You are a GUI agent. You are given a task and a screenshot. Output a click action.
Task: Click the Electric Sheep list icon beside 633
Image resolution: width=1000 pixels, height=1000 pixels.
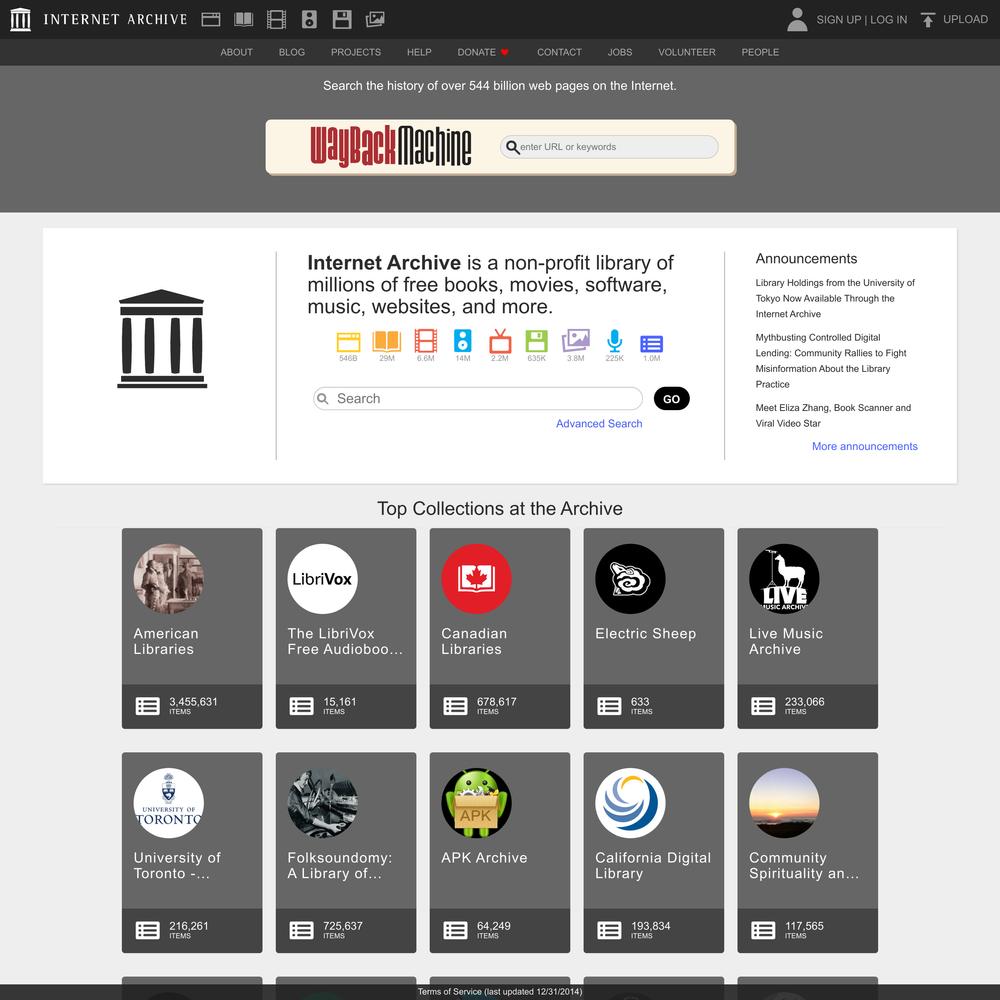click(x=609, y=706)
